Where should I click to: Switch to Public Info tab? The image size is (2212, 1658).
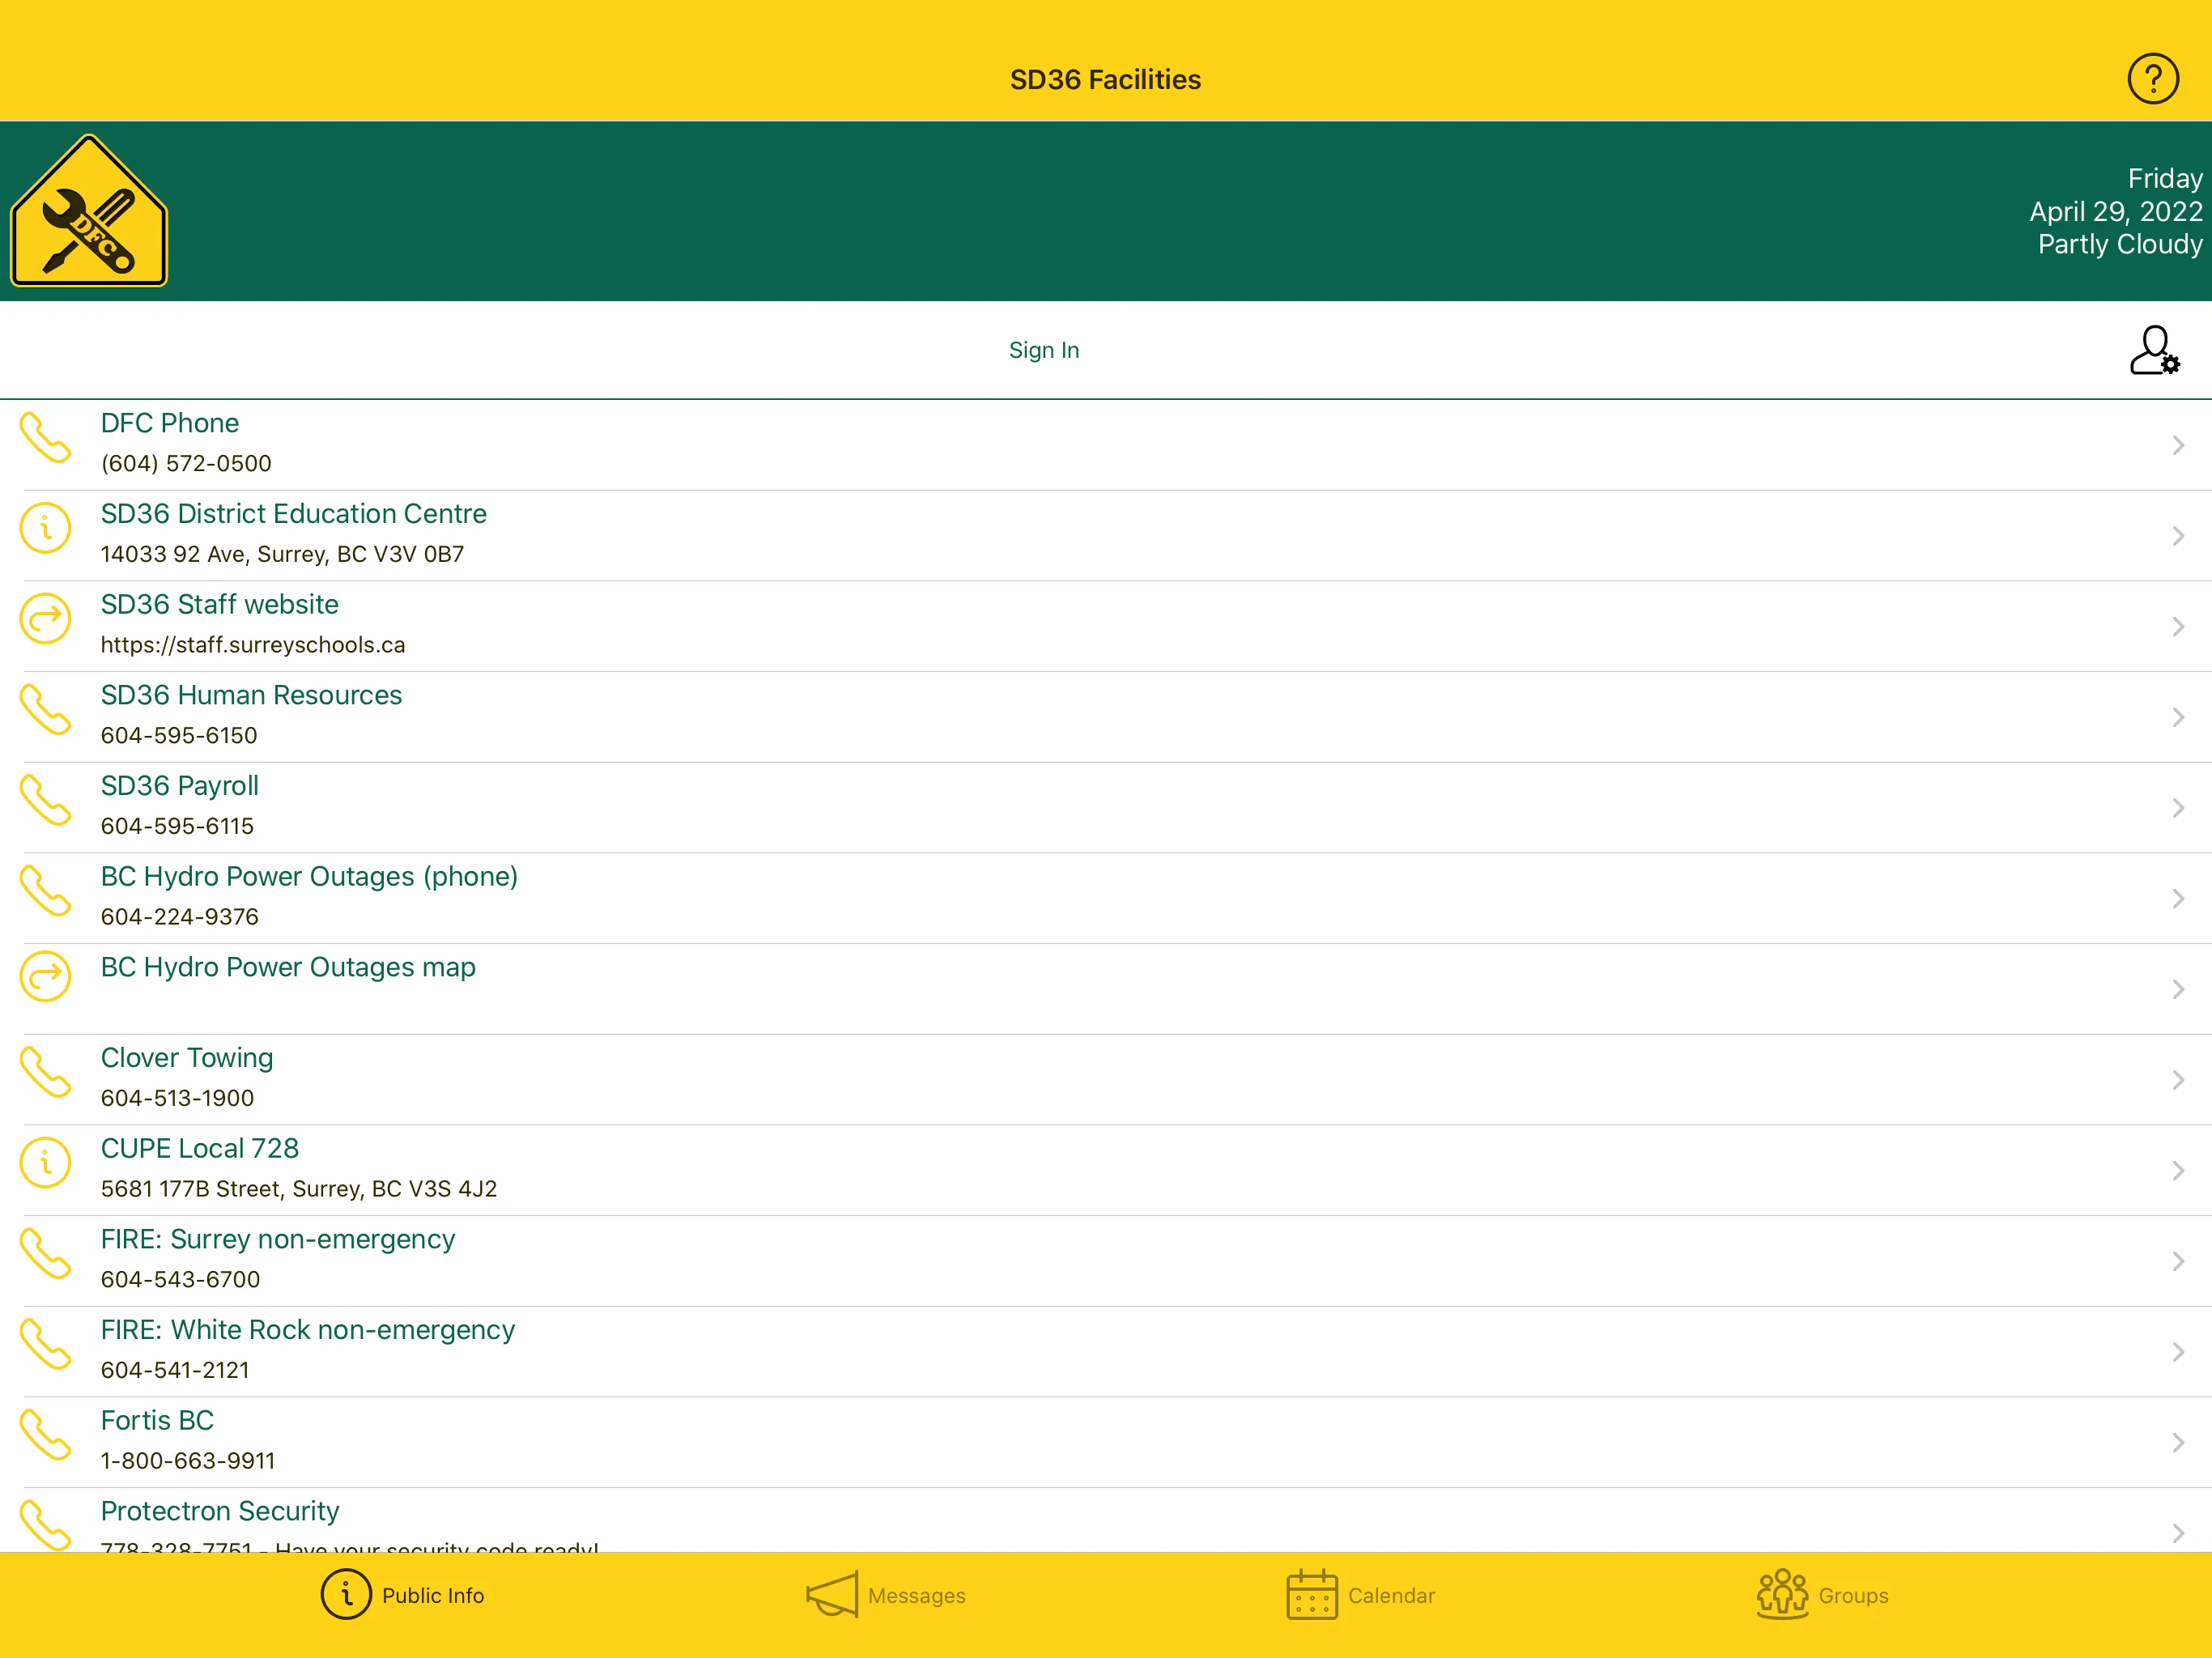(x=402, y=1595)
